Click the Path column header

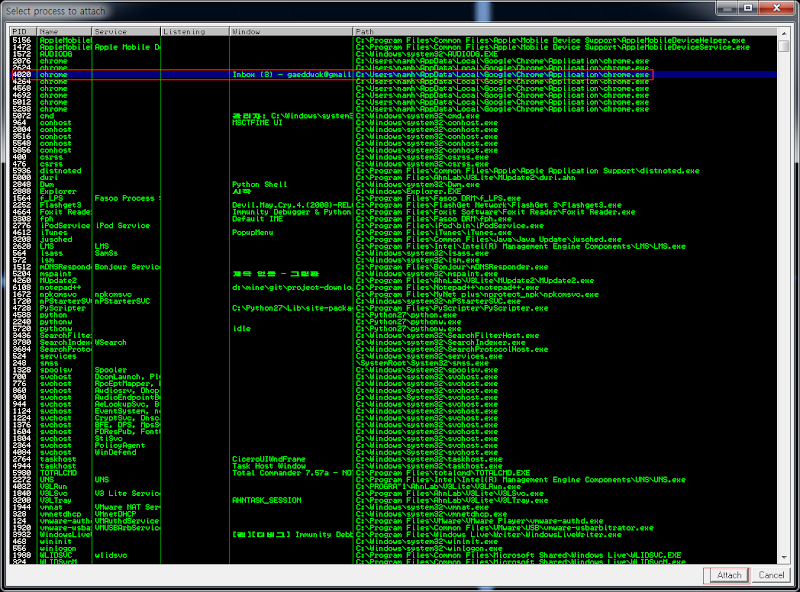565,32
